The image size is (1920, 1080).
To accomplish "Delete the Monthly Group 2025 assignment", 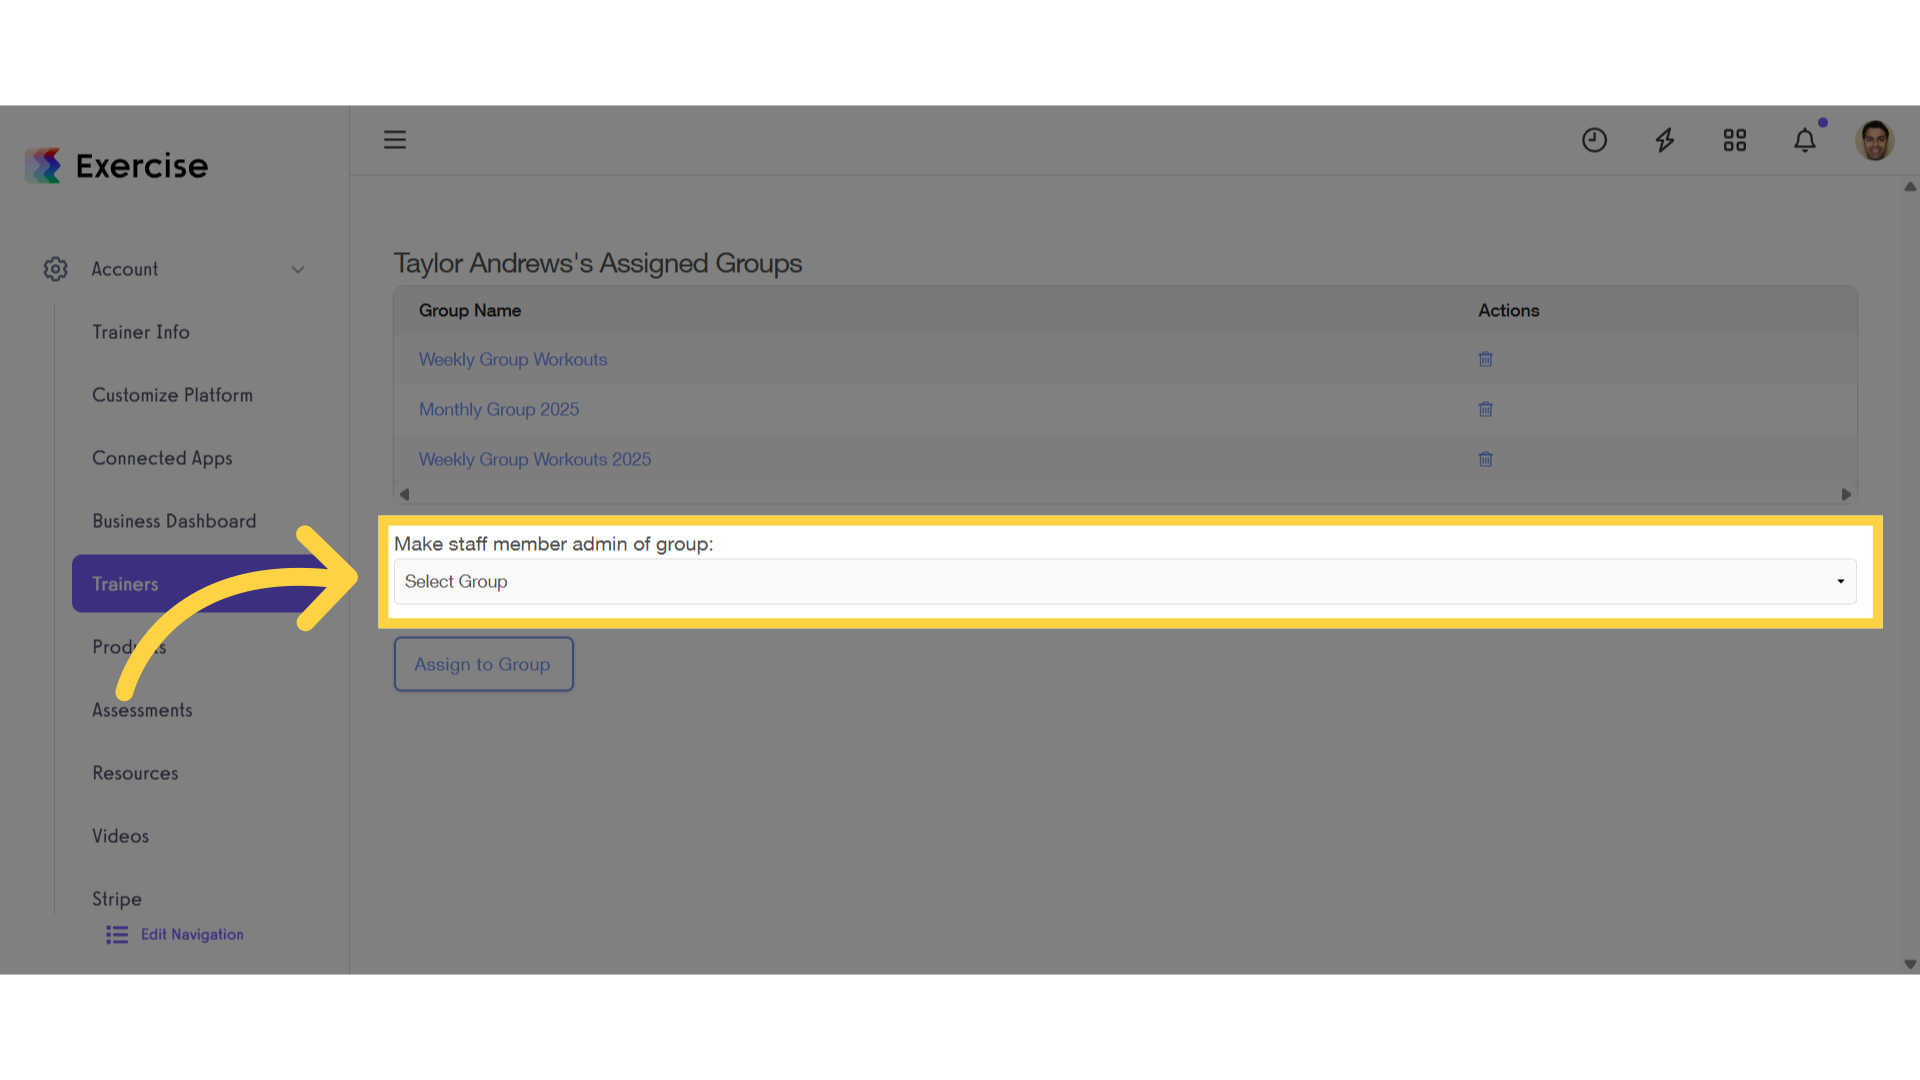I will [x=1486, y=409].
